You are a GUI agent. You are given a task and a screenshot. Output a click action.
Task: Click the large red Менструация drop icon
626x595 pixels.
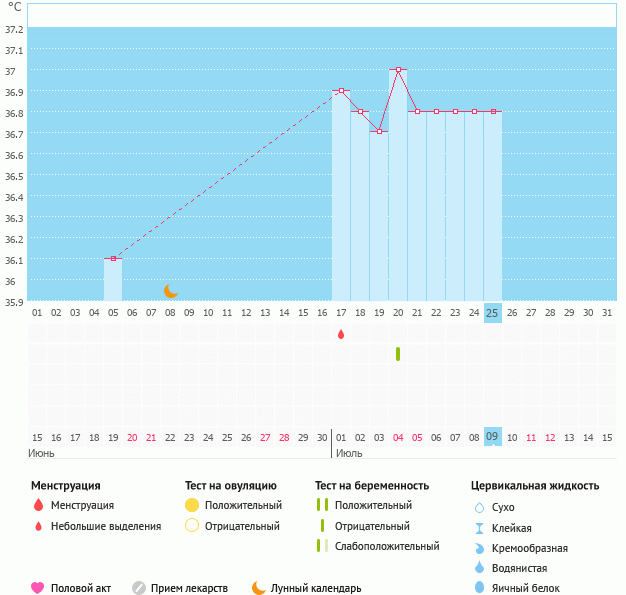tap(38, 506)
